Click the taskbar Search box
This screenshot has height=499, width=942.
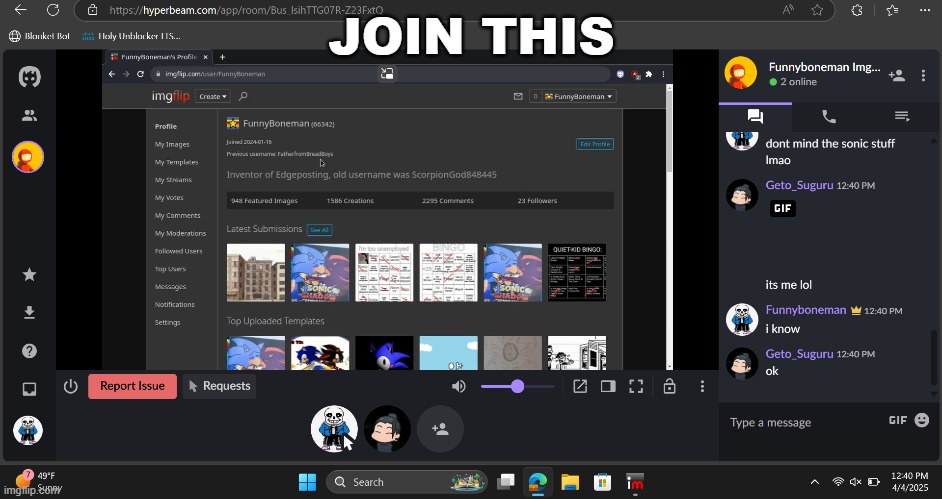407,482
